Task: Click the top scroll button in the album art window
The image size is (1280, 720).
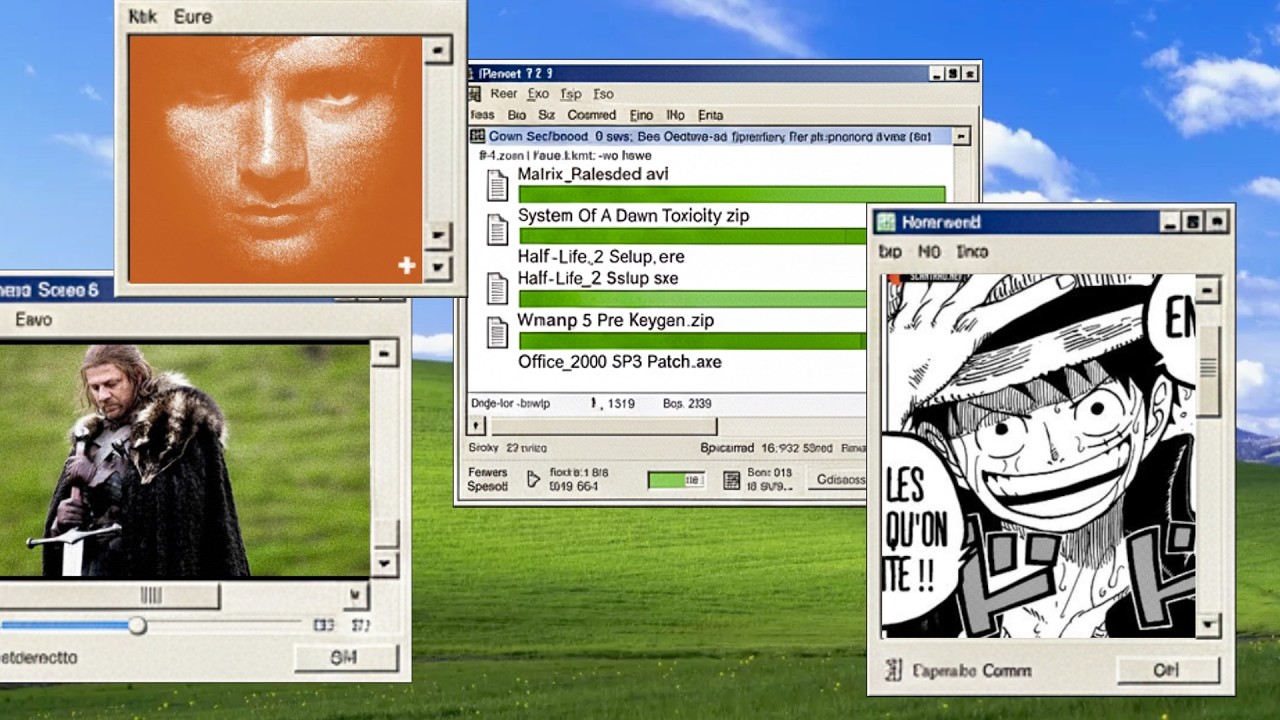Action: pos(437,50)
